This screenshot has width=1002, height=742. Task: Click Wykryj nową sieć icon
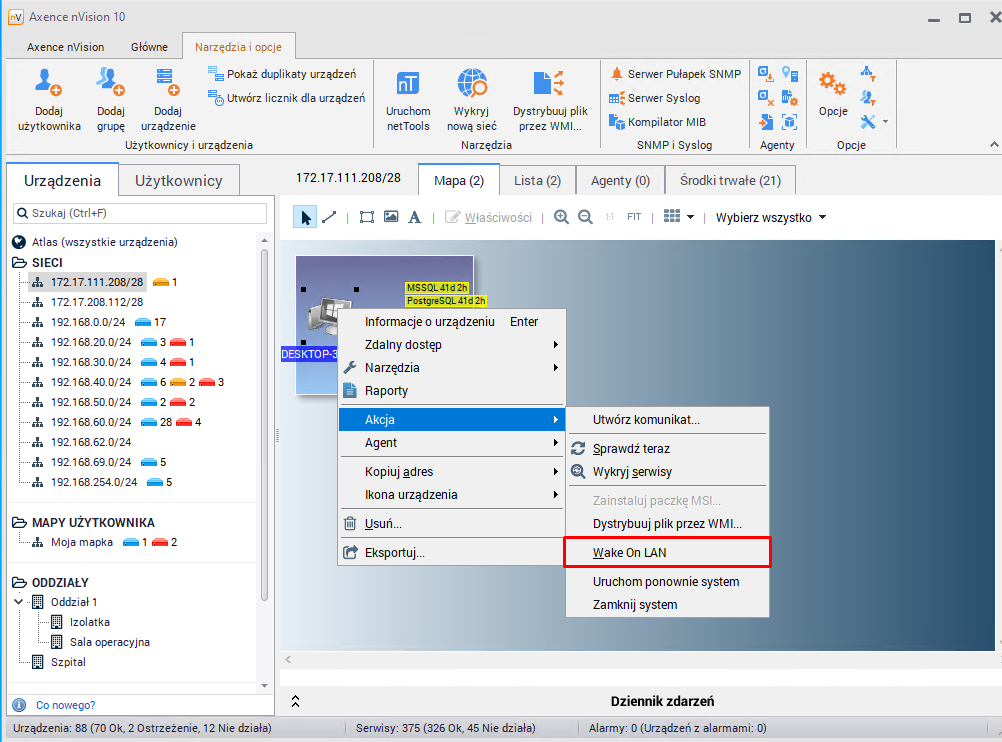(x=471, y=84)
